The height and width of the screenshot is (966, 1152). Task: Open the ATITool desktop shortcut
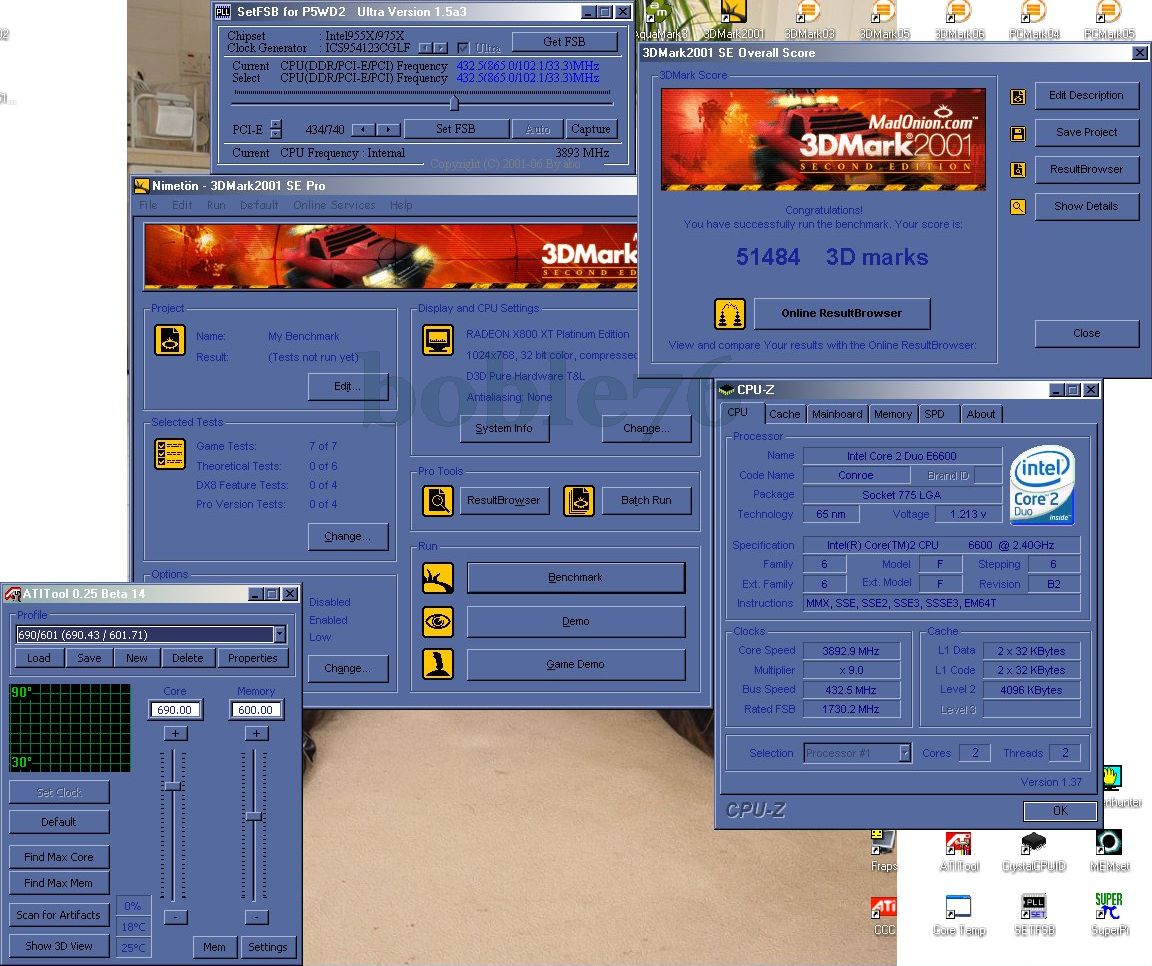[959, 852]
